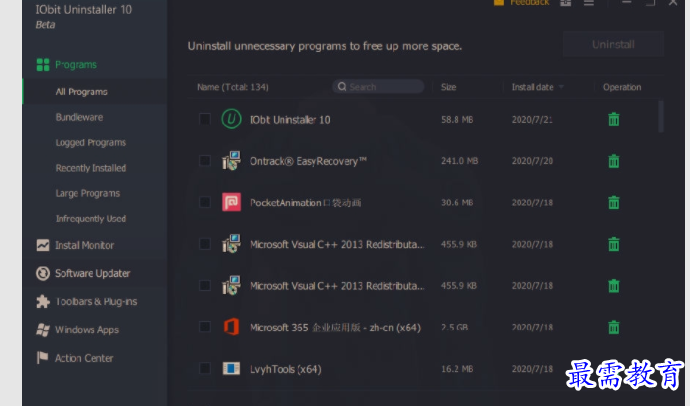Open the toolbox icon in title bar
This screenshot has height=406, width=690.
tap(565, 3)
